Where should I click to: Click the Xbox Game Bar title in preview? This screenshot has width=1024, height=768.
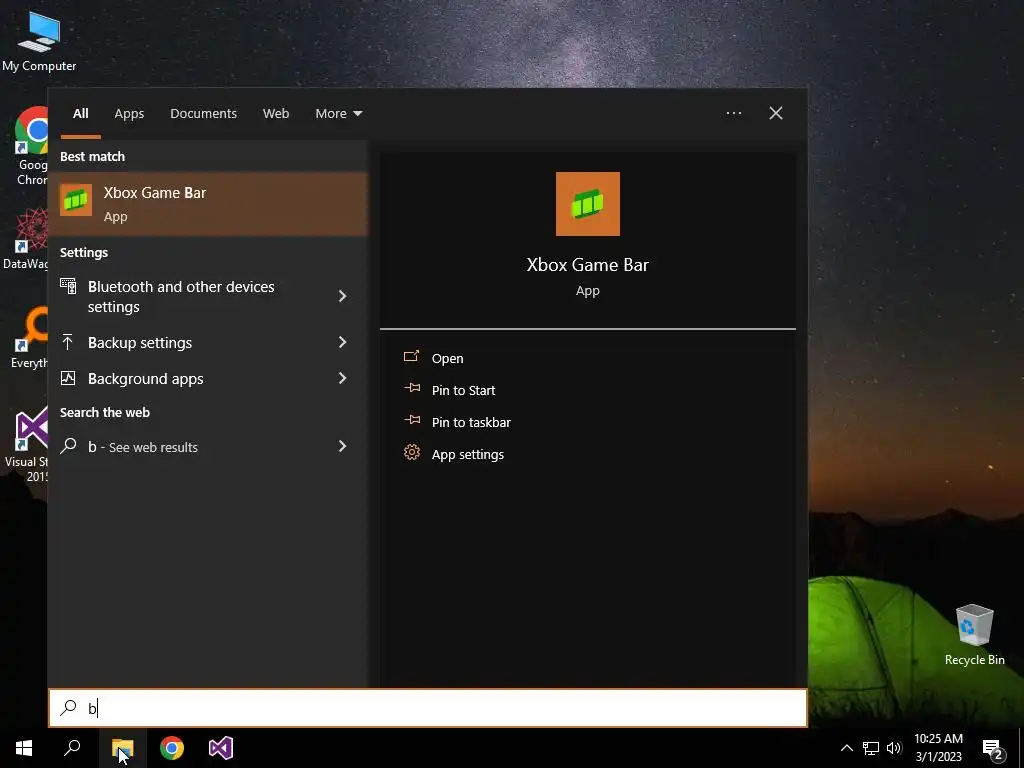(588, 264)
